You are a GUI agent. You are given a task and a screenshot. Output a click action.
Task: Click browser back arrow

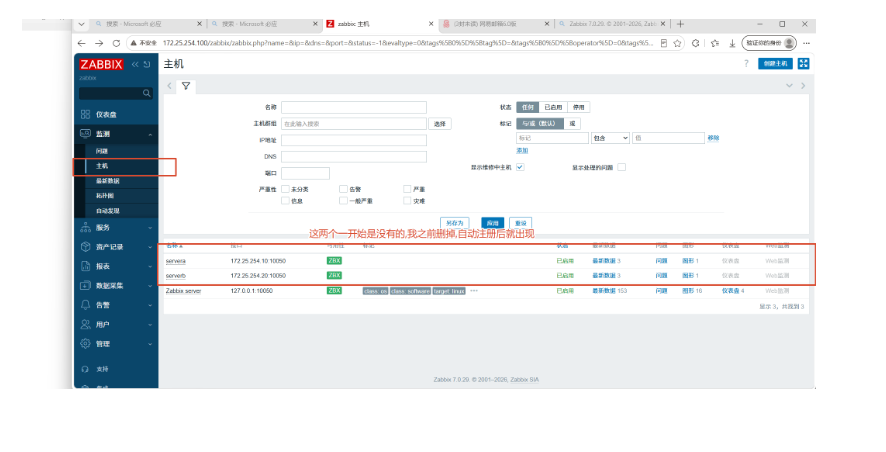81,43
